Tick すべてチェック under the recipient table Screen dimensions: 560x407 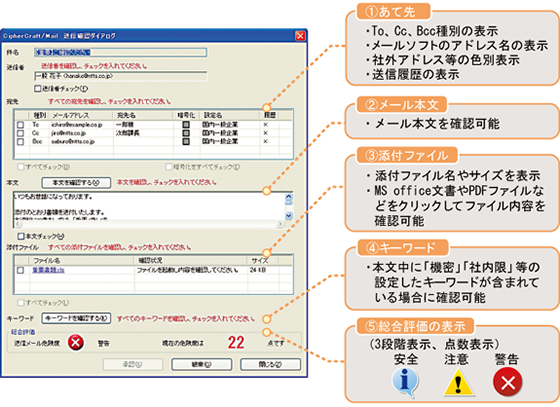click(x=21, y=167)
